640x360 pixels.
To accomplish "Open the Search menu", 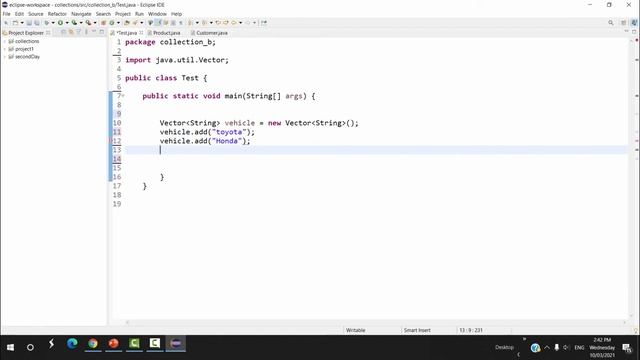I will click(x=103, y=14).
